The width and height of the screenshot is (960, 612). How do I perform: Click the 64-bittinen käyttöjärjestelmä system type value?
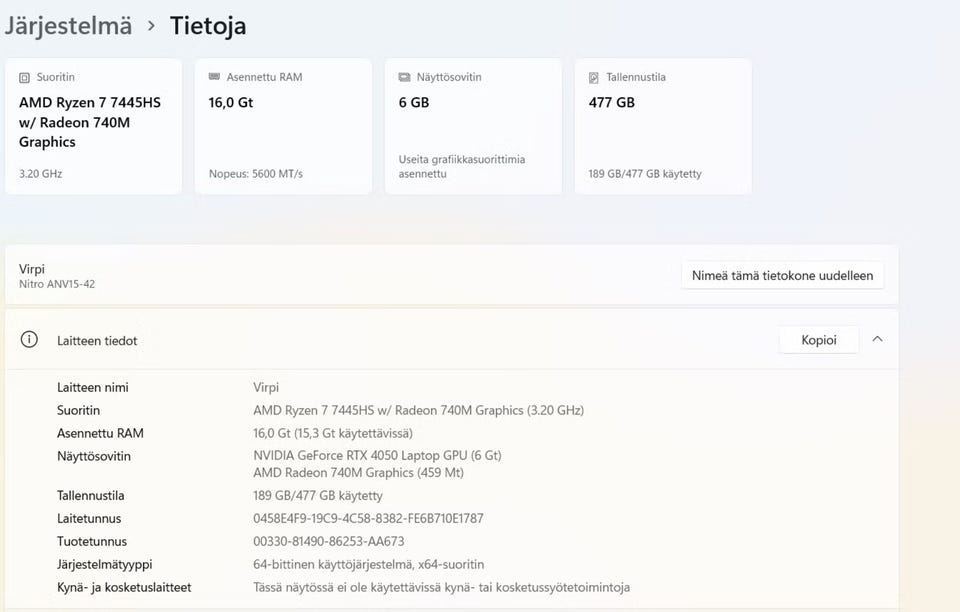[369, 564]
